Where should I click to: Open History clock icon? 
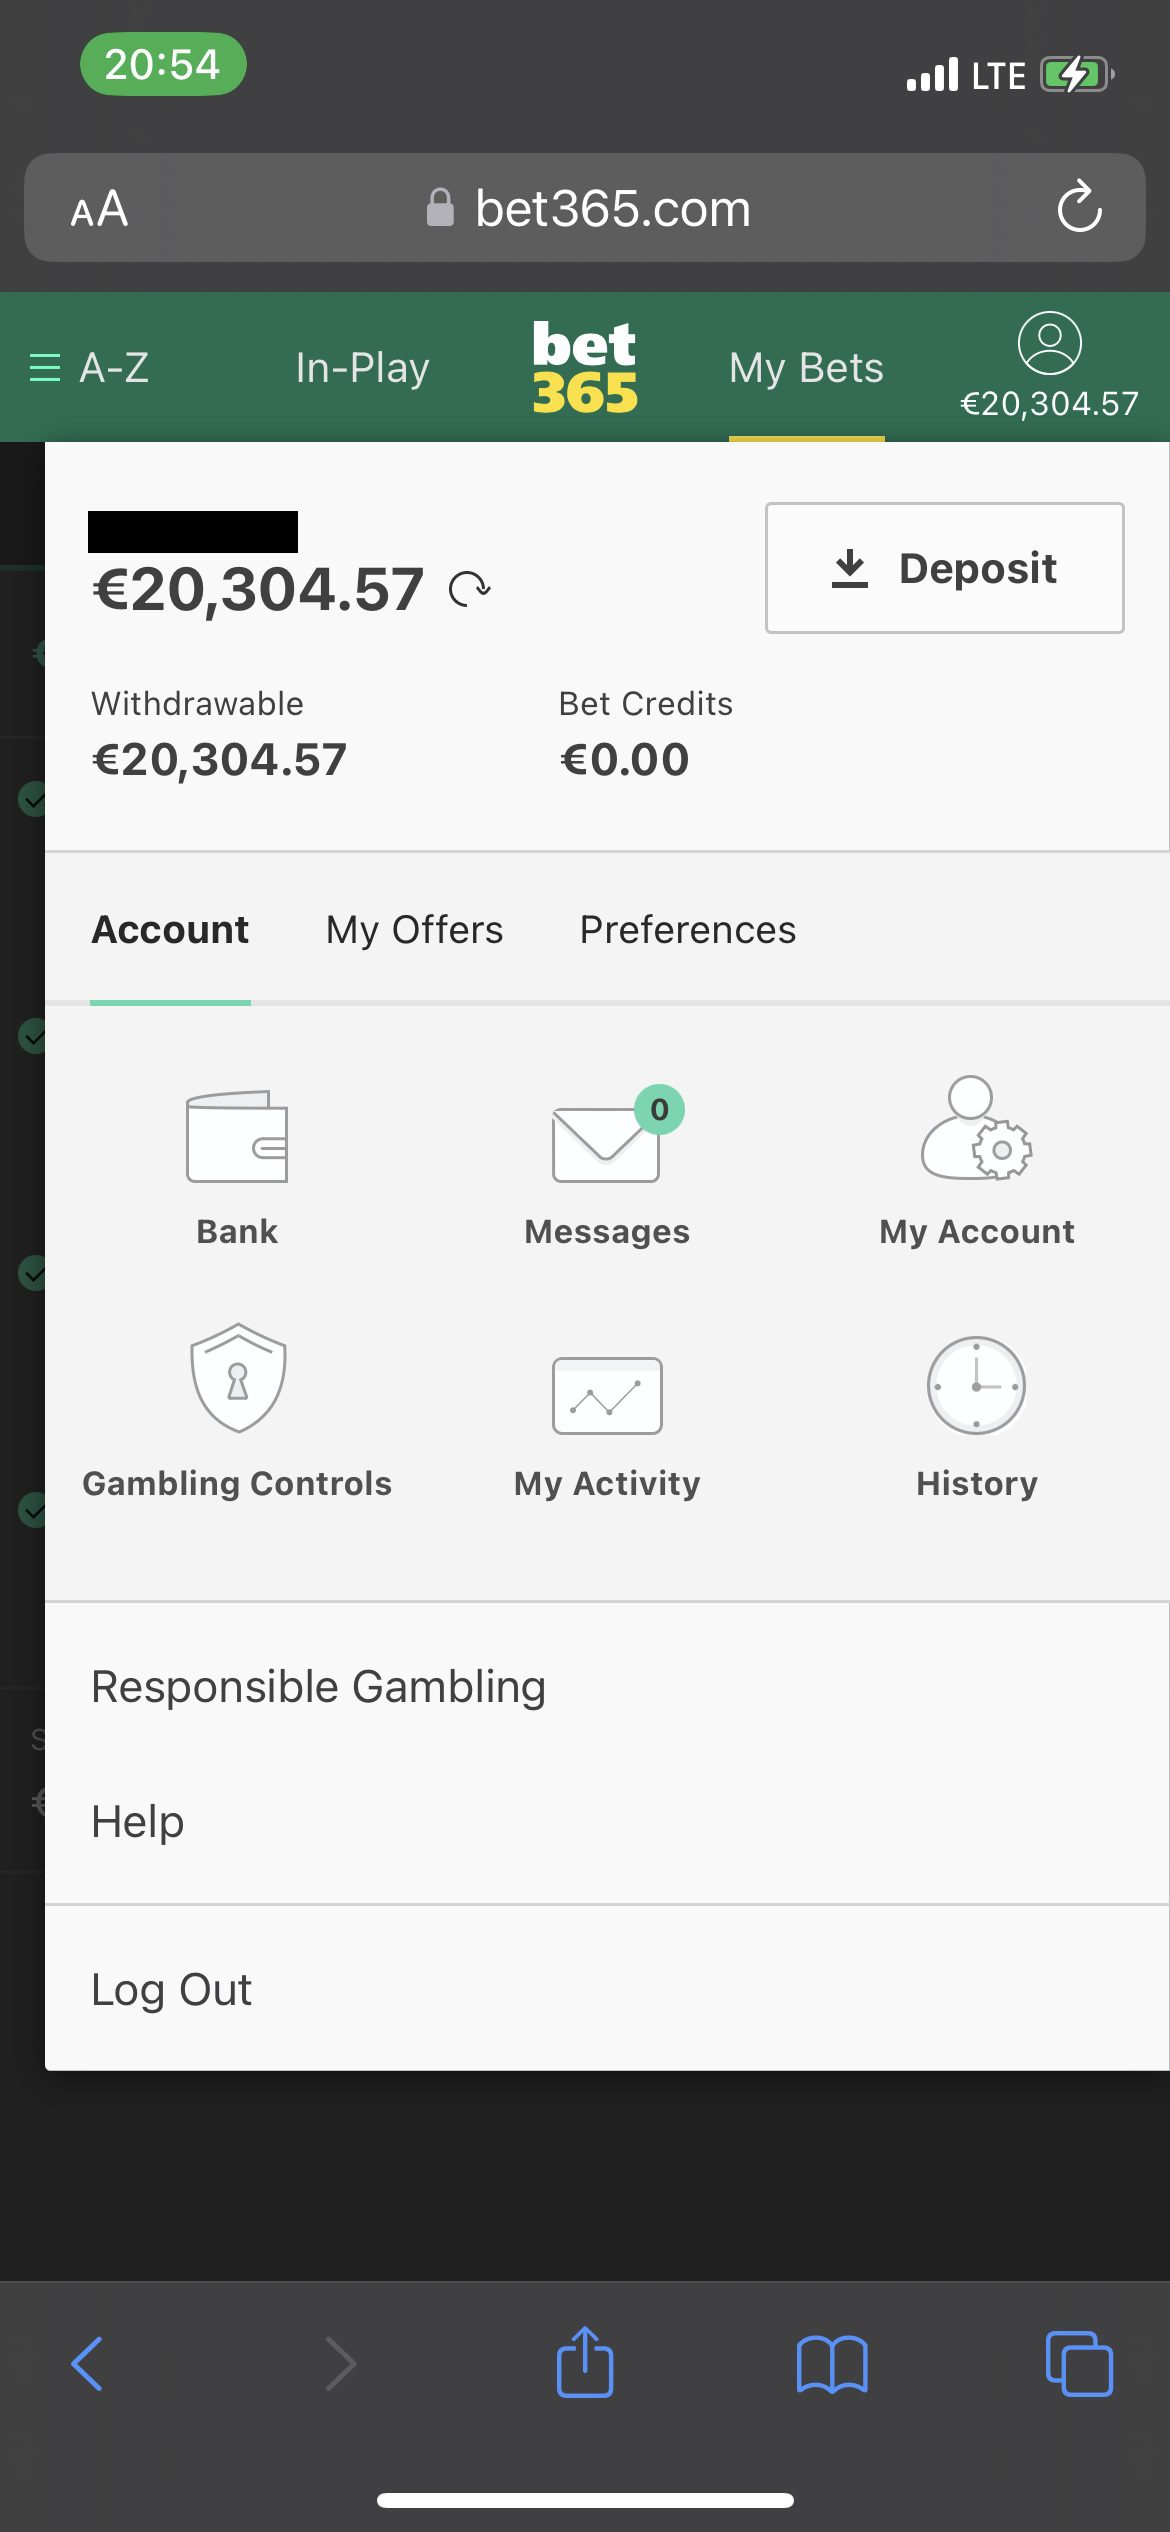point(976,1386)
